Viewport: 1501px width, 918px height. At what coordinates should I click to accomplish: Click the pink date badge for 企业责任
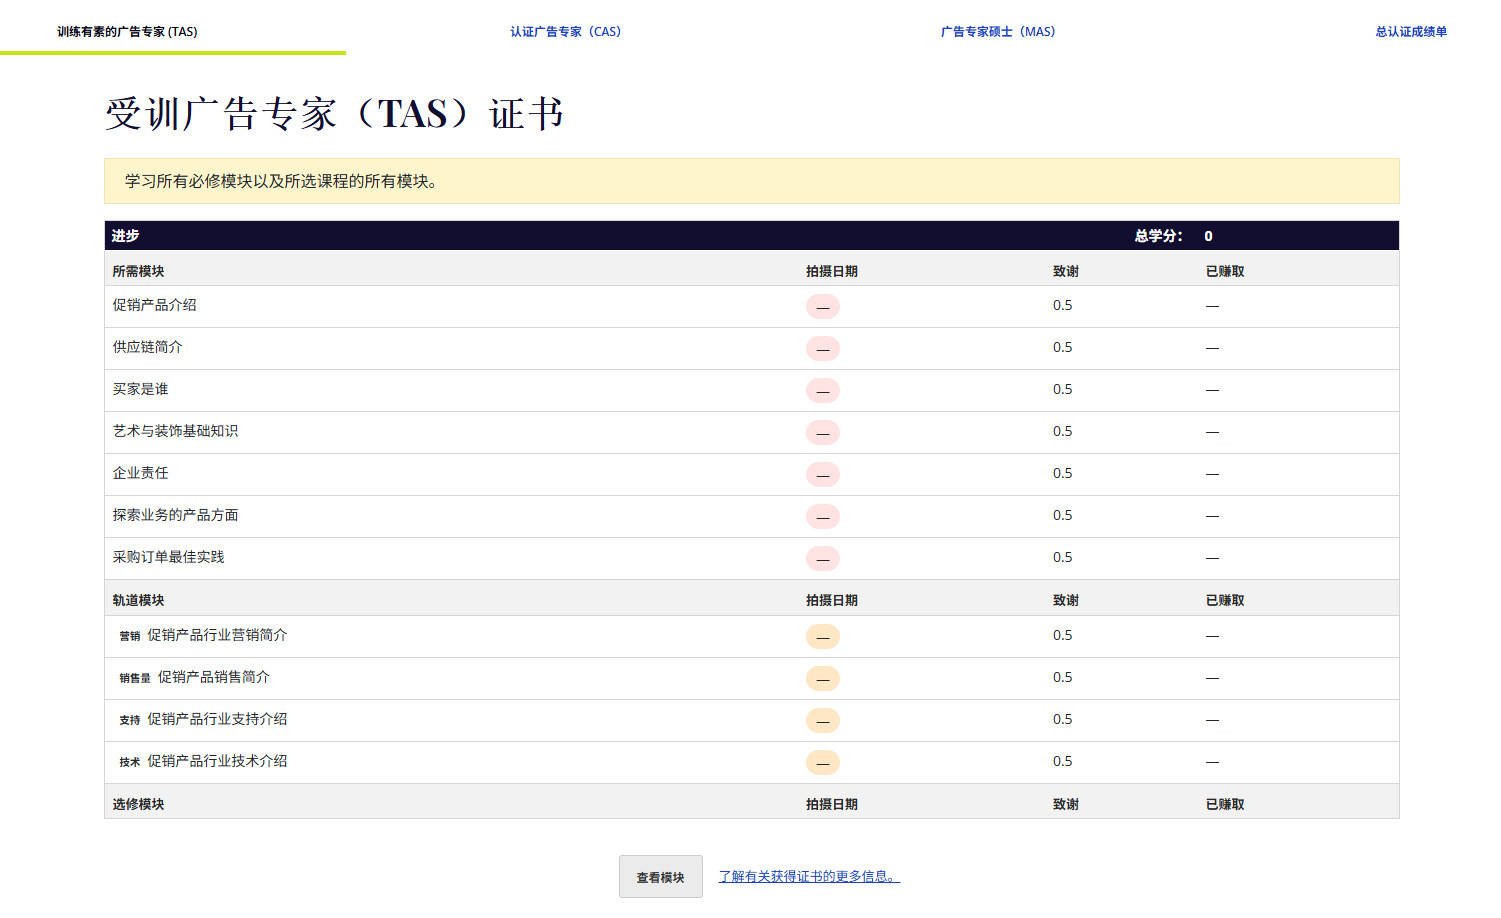822,475
